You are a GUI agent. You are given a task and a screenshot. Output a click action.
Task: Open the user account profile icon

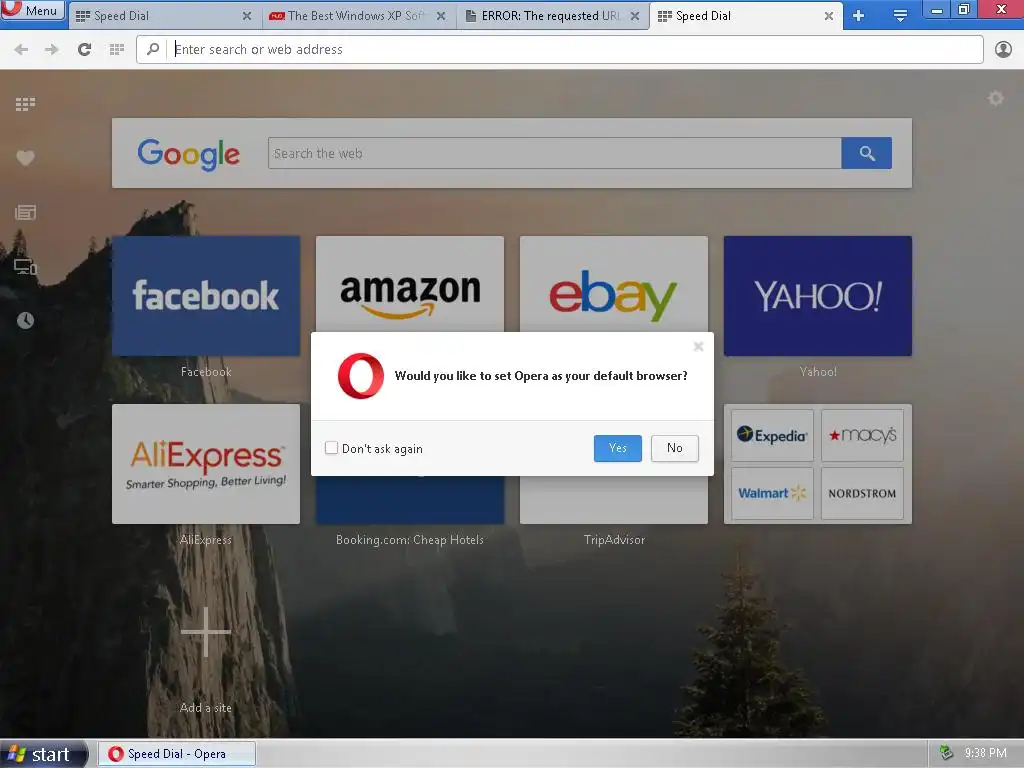1003,50
